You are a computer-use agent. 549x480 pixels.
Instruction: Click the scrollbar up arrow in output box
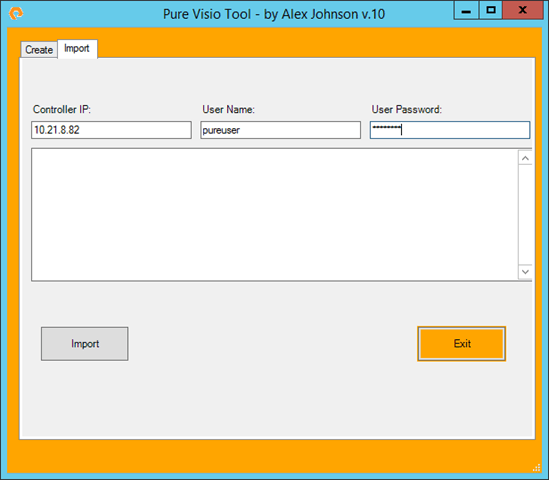click(x=525, y=158)
